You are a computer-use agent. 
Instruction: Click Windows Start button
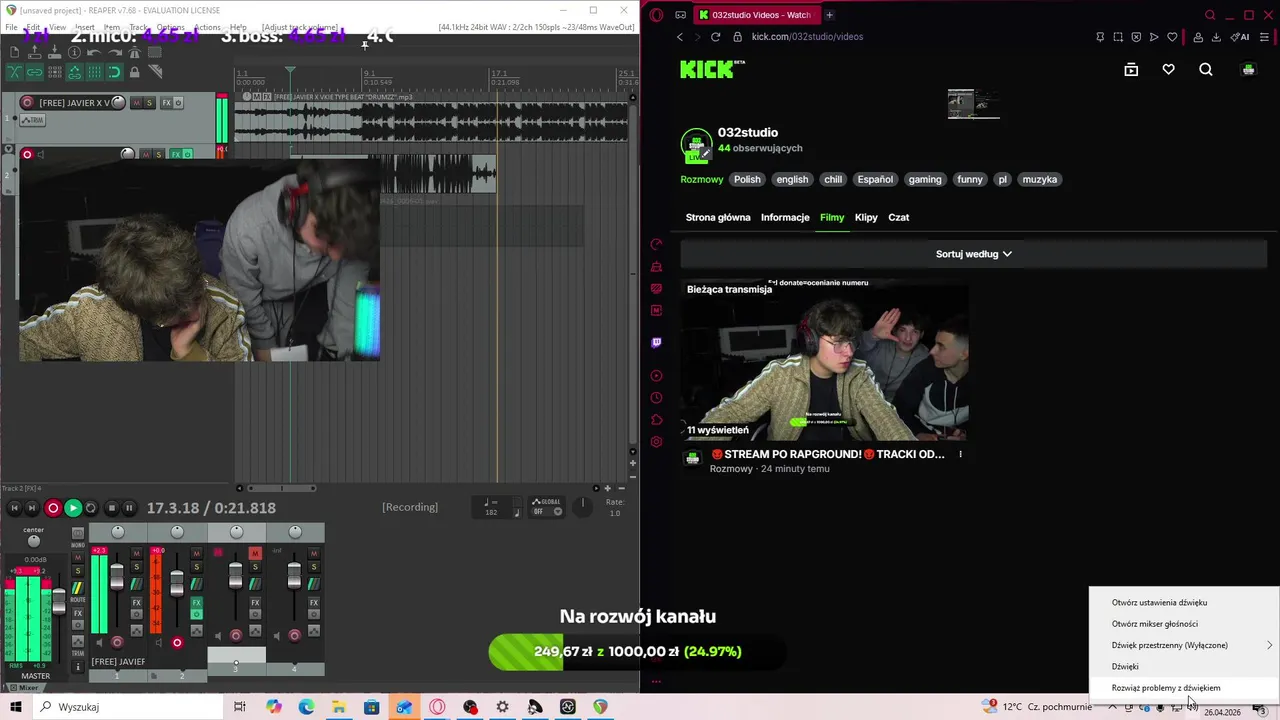tap(16, 707)
